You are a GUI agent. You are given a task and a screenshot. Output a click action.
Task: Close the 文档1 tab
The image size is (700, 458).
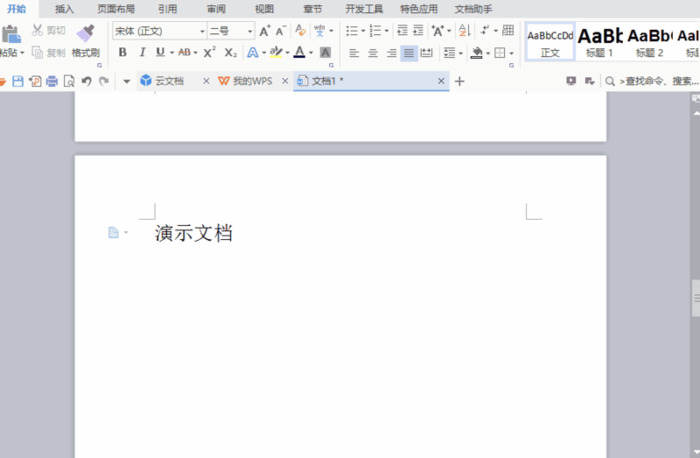441,81
